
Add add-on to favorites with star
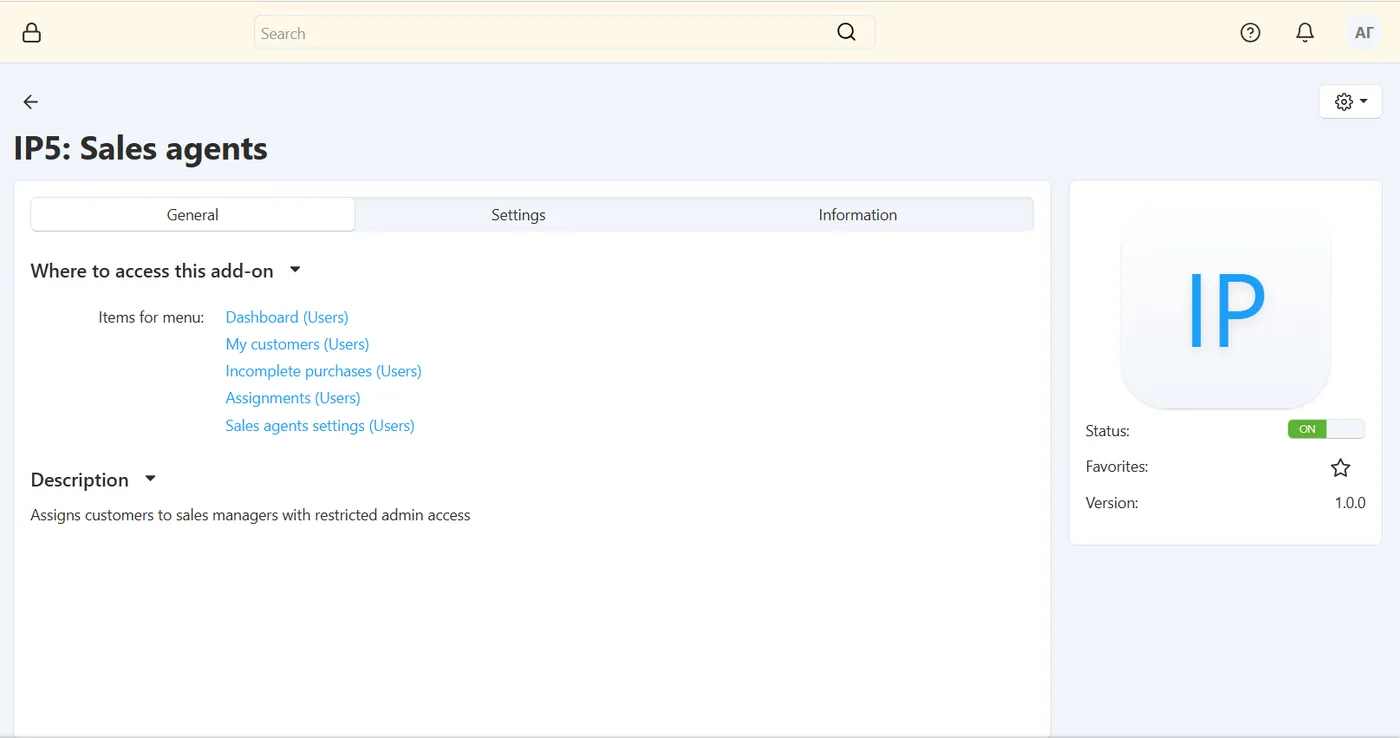pyautogui.click(x=1341, y=467)
